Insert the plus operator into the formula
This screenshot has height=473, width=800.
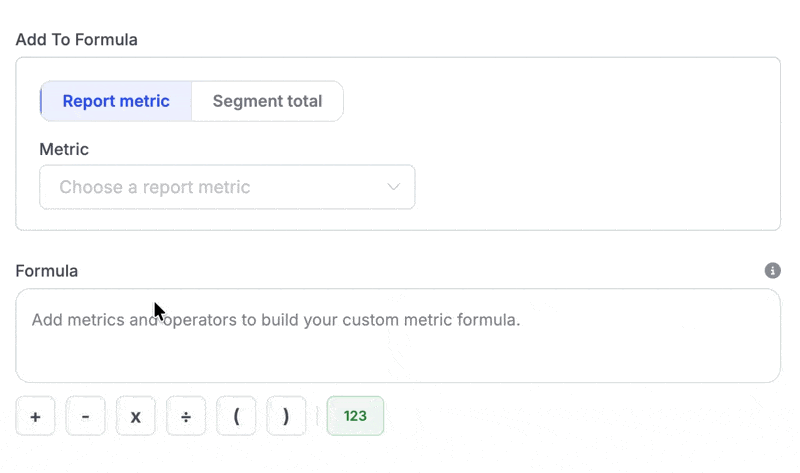point(35,416)
